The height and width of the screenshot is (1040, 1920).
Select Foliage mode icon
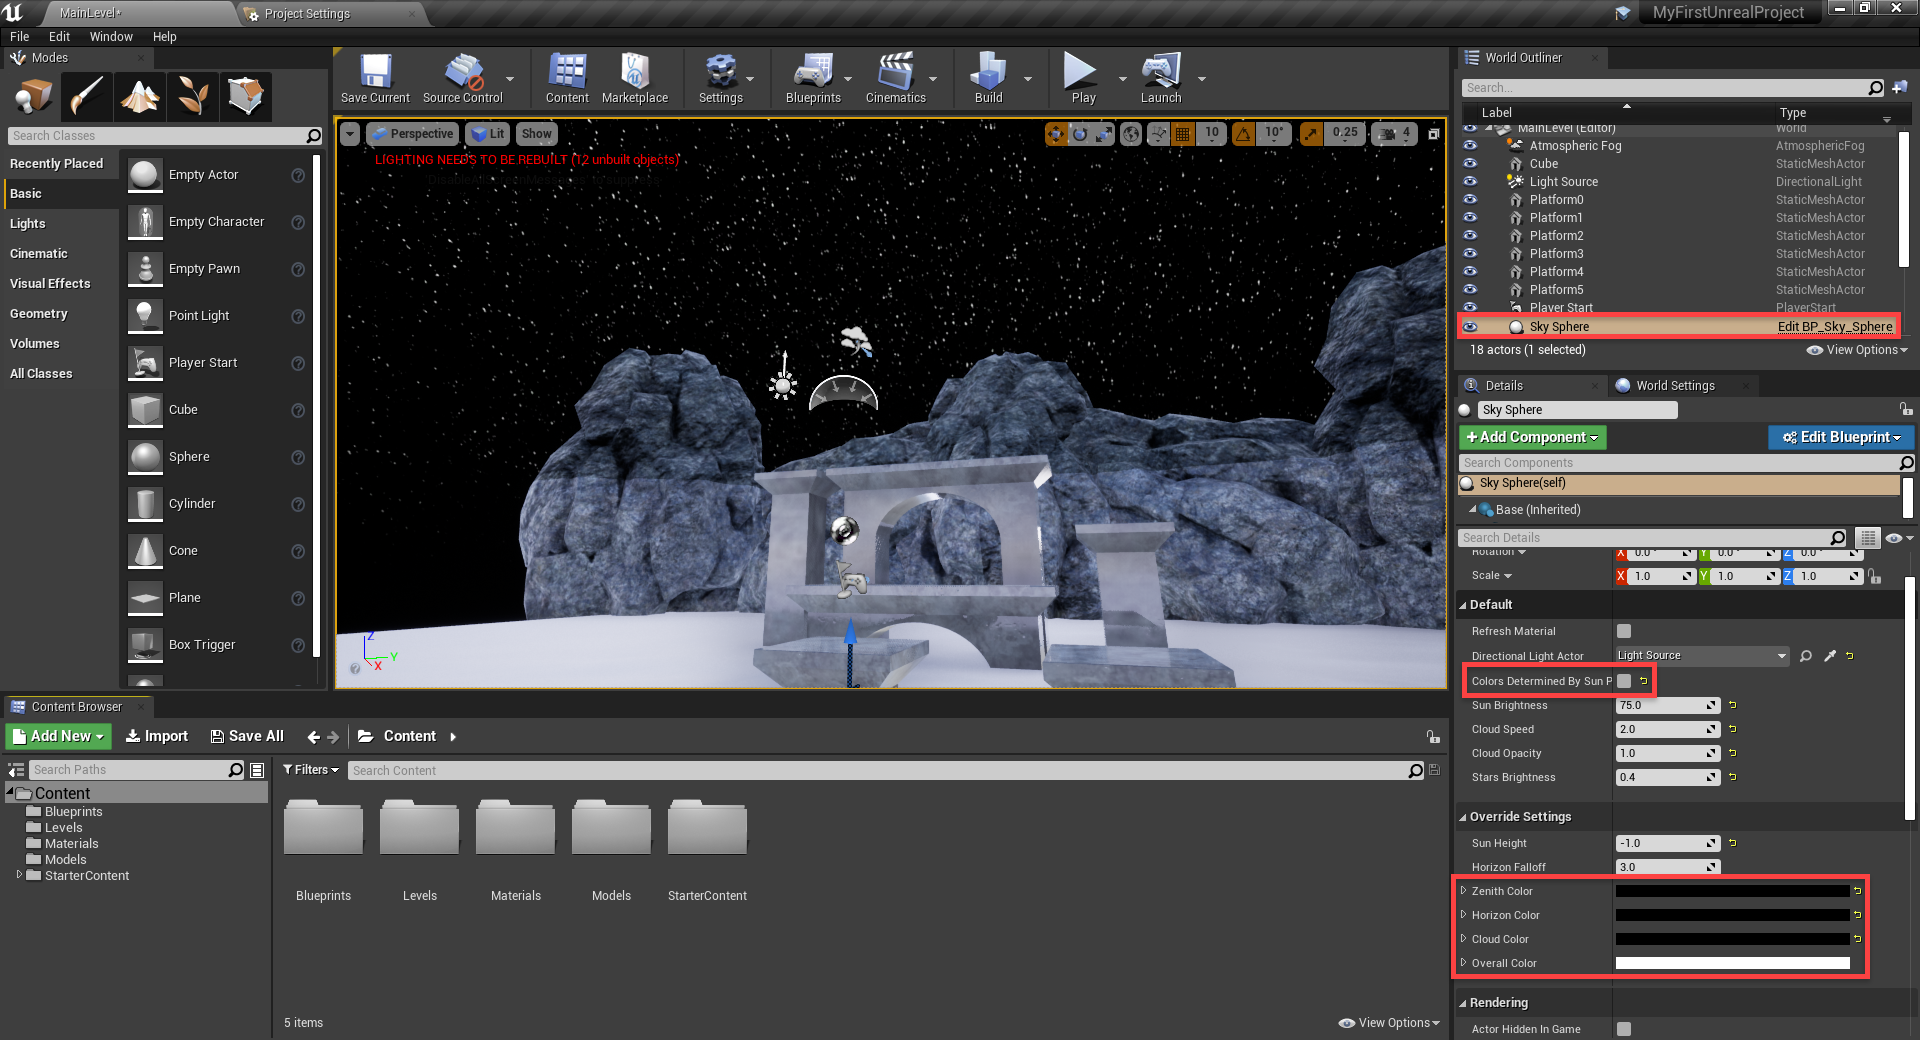click(x=192, y=96)
